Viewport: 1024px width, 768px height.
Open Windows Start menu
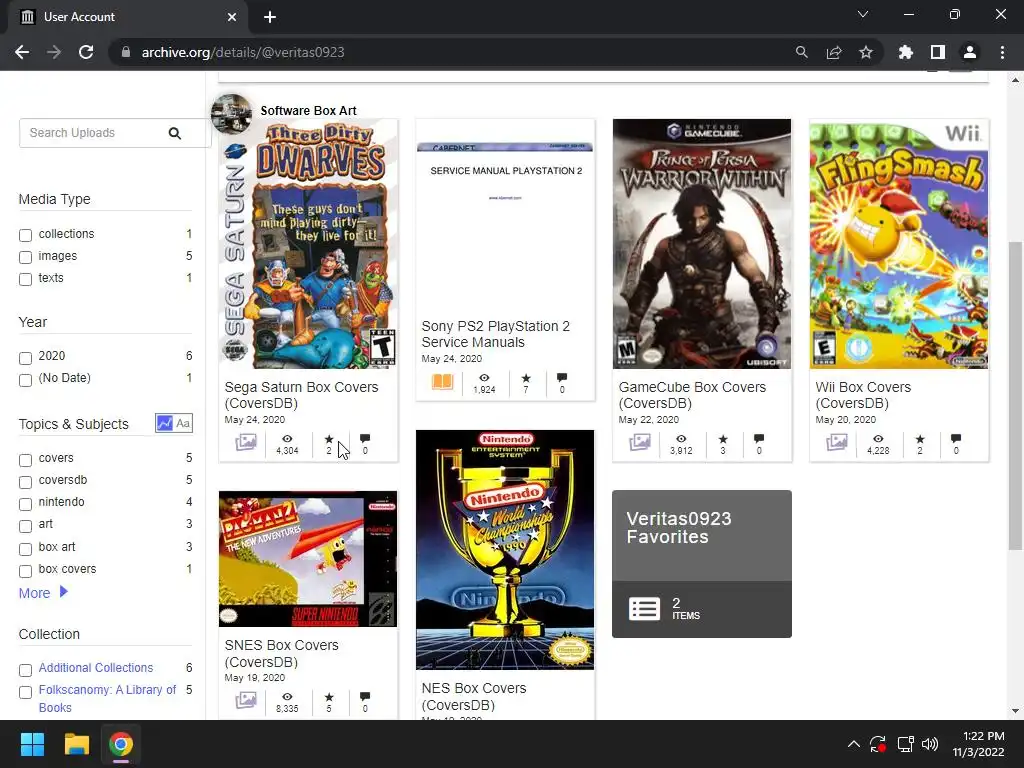point(32,744)
